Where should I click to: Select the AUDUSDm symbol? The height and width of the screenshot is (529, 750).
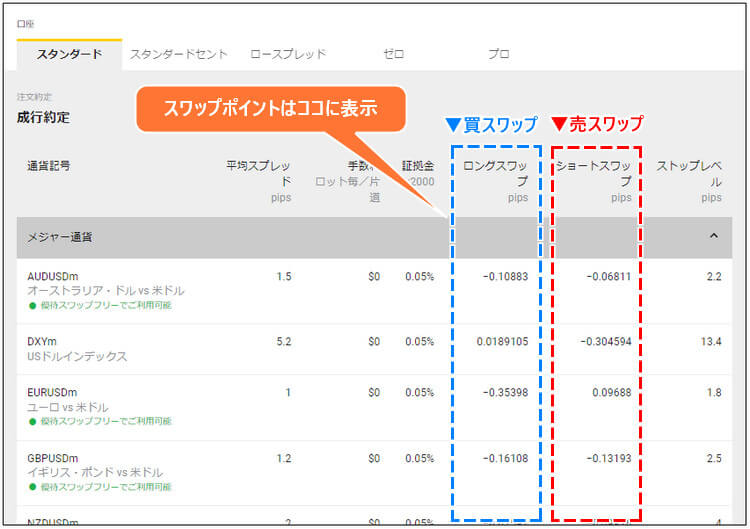pyautogui.click(x=53, y=276)
